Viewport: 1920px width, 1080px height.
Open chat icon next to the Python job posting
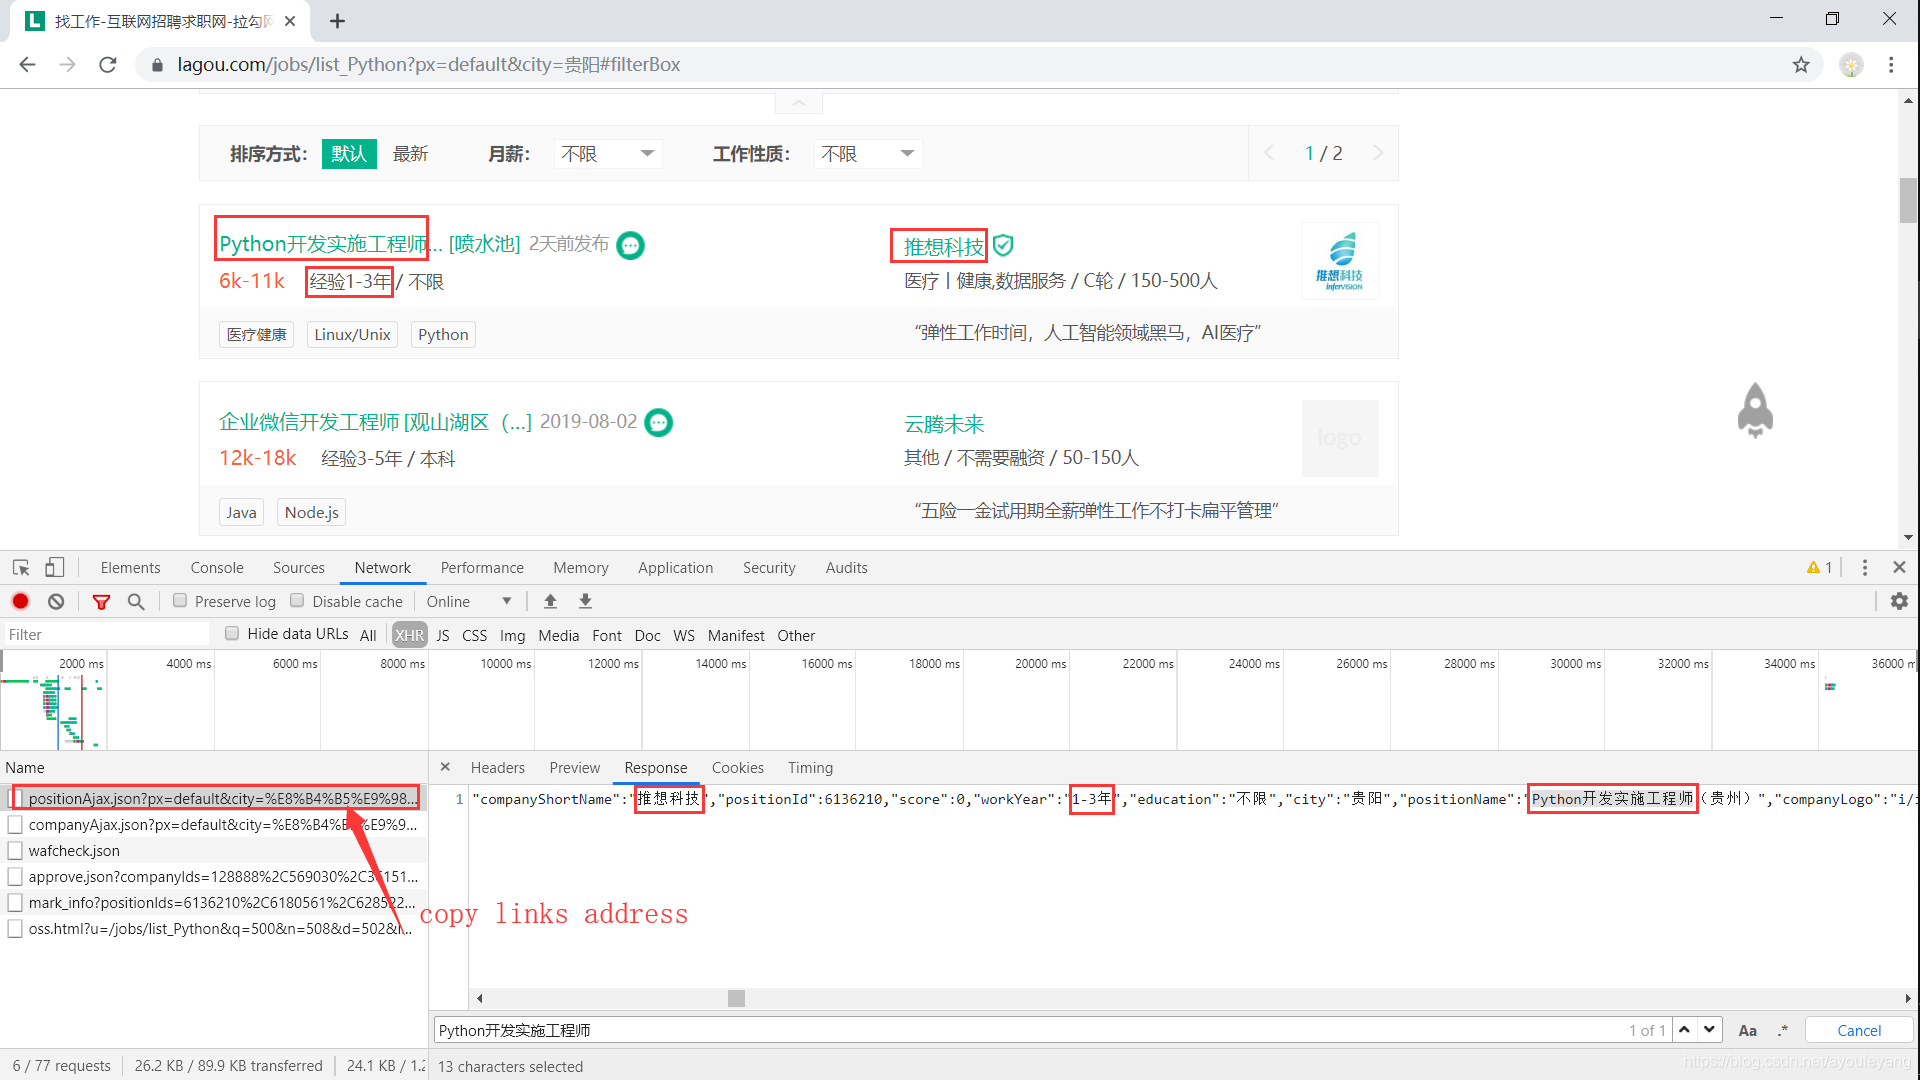(x=631, y=245)
